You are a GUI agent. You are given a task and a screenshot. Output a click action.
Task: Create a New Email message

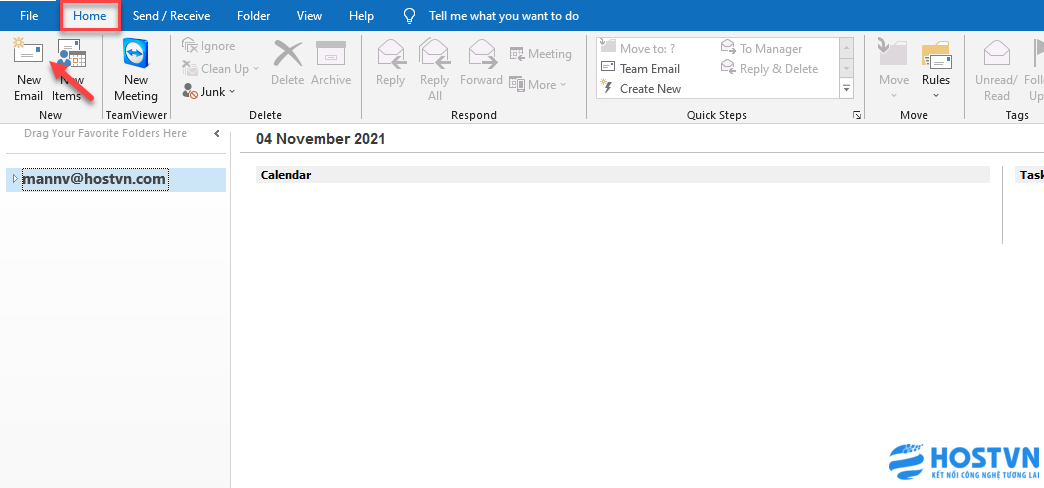29,70
